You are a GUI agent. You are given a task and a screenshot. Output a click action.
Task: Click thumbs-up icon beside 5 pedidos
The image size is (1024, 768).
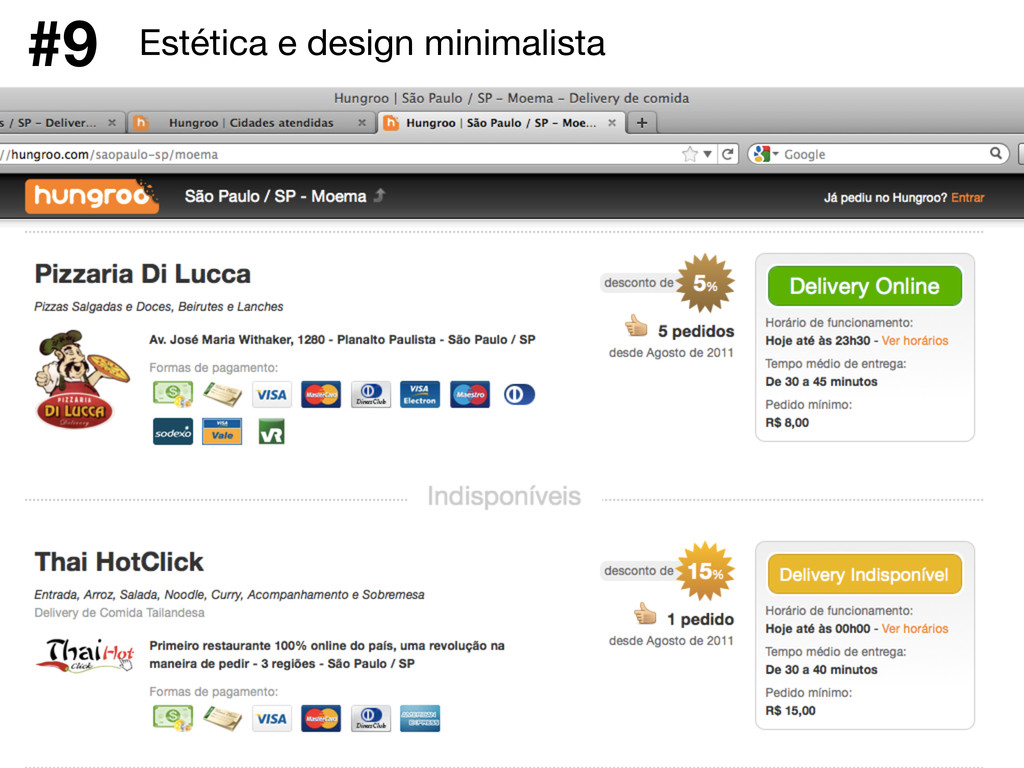click(635, 325)
